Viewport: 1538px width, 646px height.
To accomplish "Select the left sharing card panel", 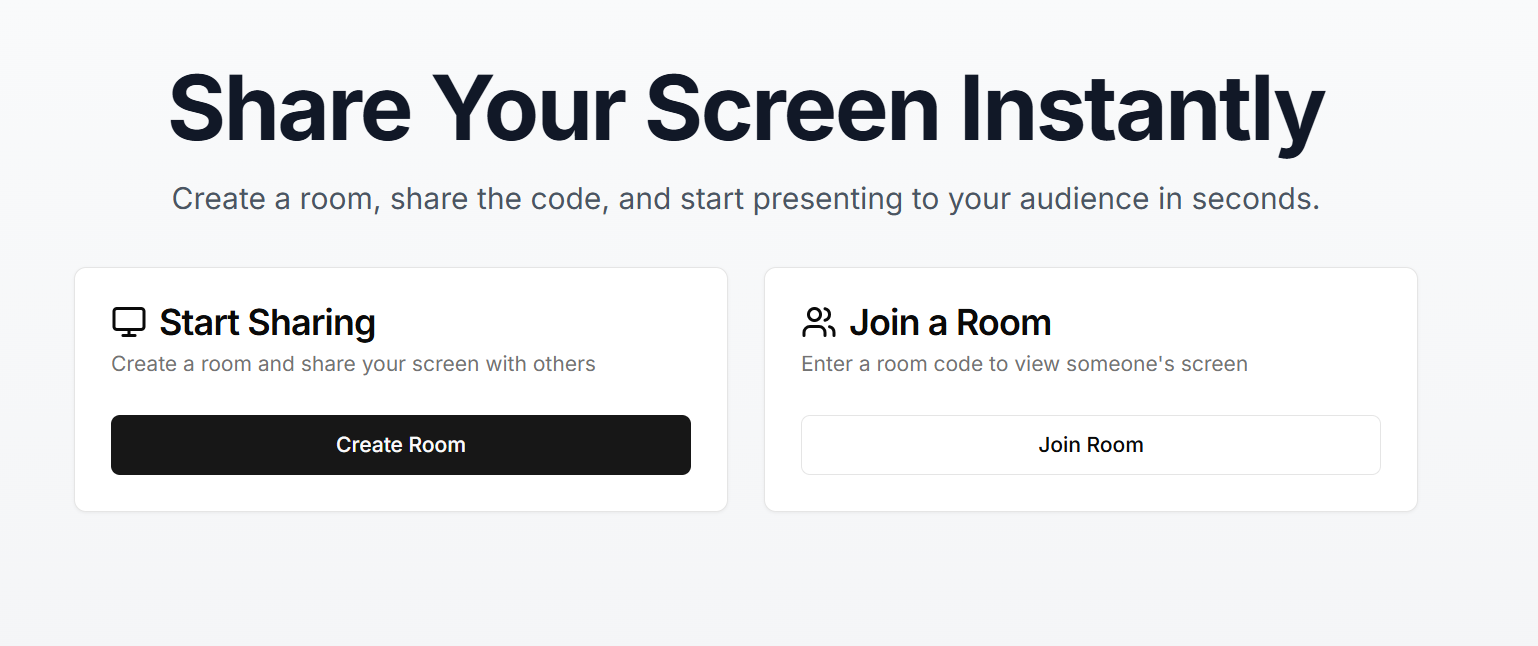I will coord(400,388).
